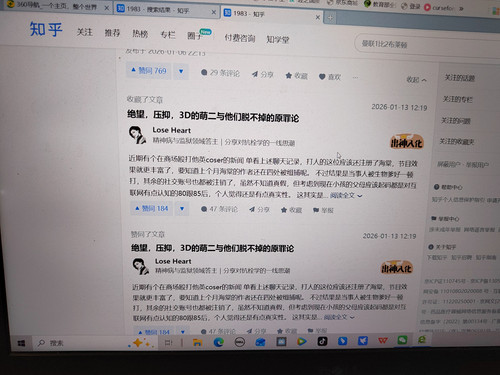This screenshot has height=375, width=500.
Task: Click 出神入化 badge in 收藏了文章 post
Action: 406,142
